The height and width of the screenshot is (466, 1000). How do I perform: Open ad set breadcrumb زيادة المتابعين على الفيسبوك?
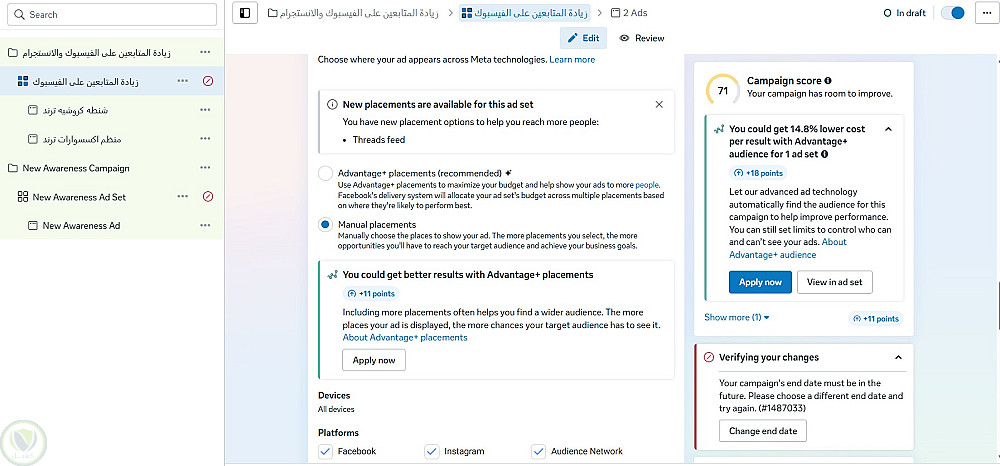click(x=525, y=13)
